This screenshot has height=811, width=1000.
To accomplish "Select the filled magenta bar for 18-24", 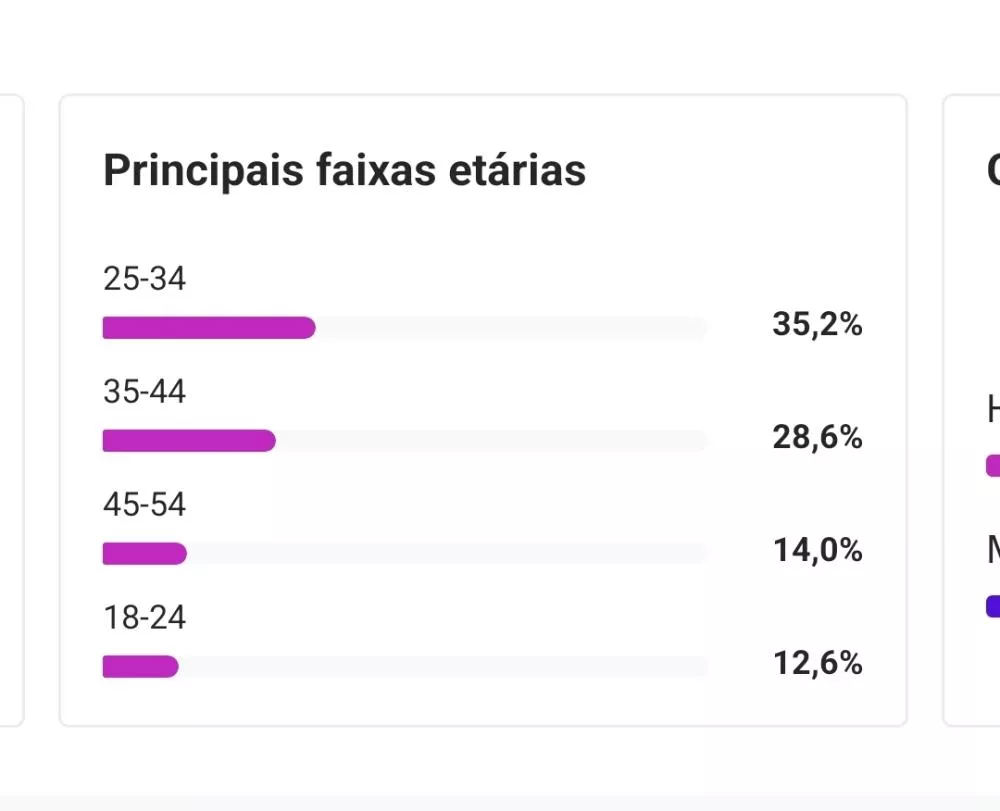I will 140,667.
